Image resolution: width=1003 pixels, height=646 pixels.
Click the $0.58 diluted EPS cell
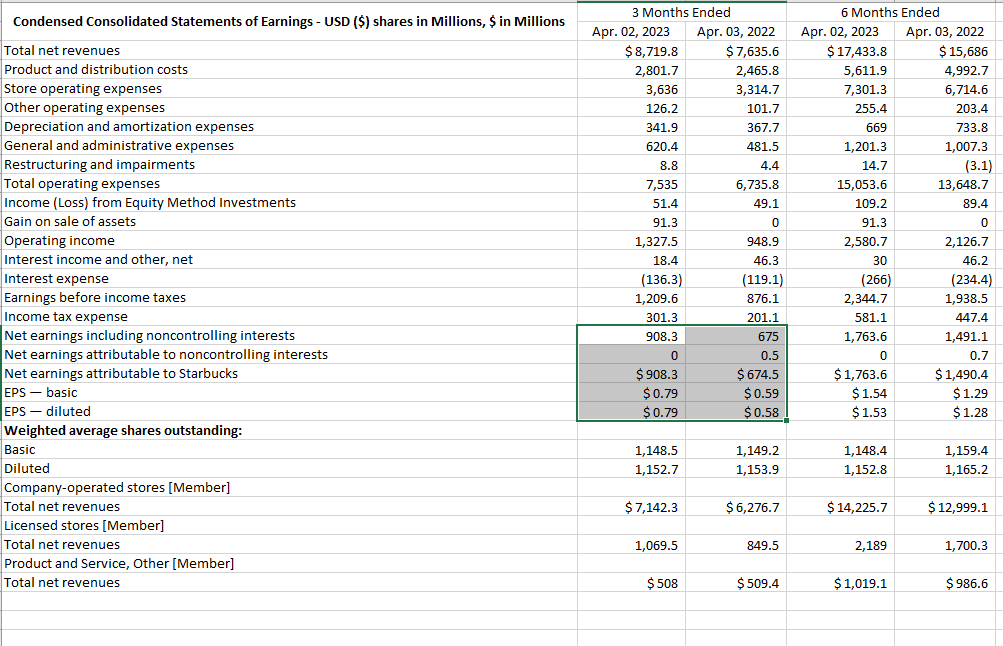coord(736,413)
